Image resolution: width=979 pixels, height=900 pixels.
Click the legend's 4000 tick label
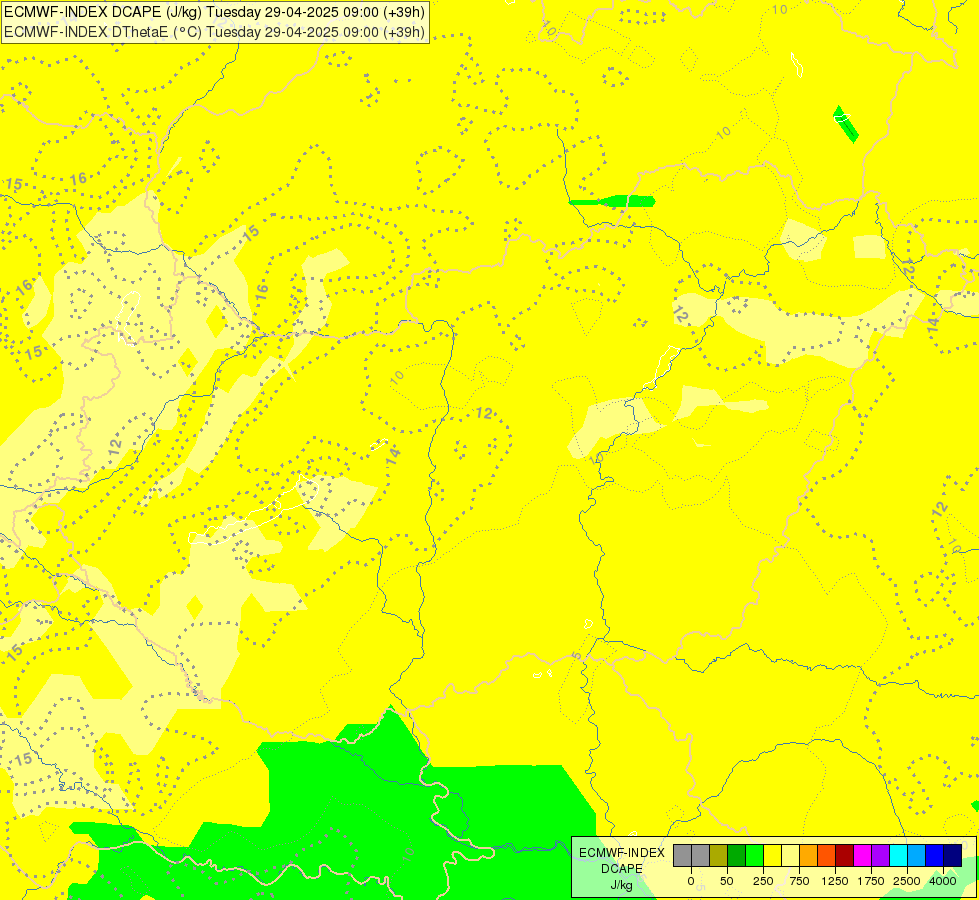pos(943,881)
